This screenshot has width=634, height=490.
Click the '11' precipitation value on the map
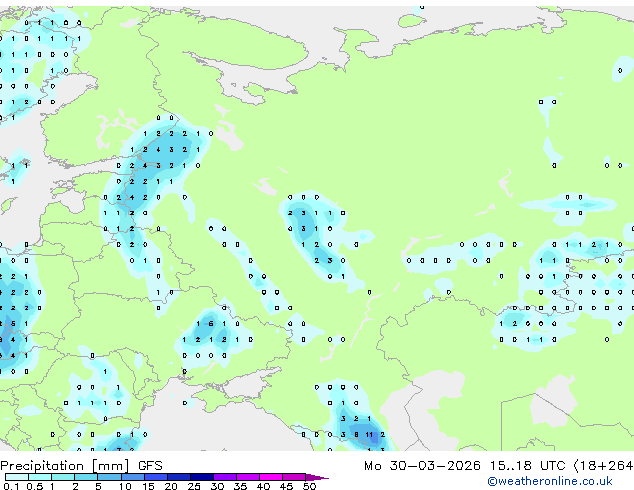point(369,435)
